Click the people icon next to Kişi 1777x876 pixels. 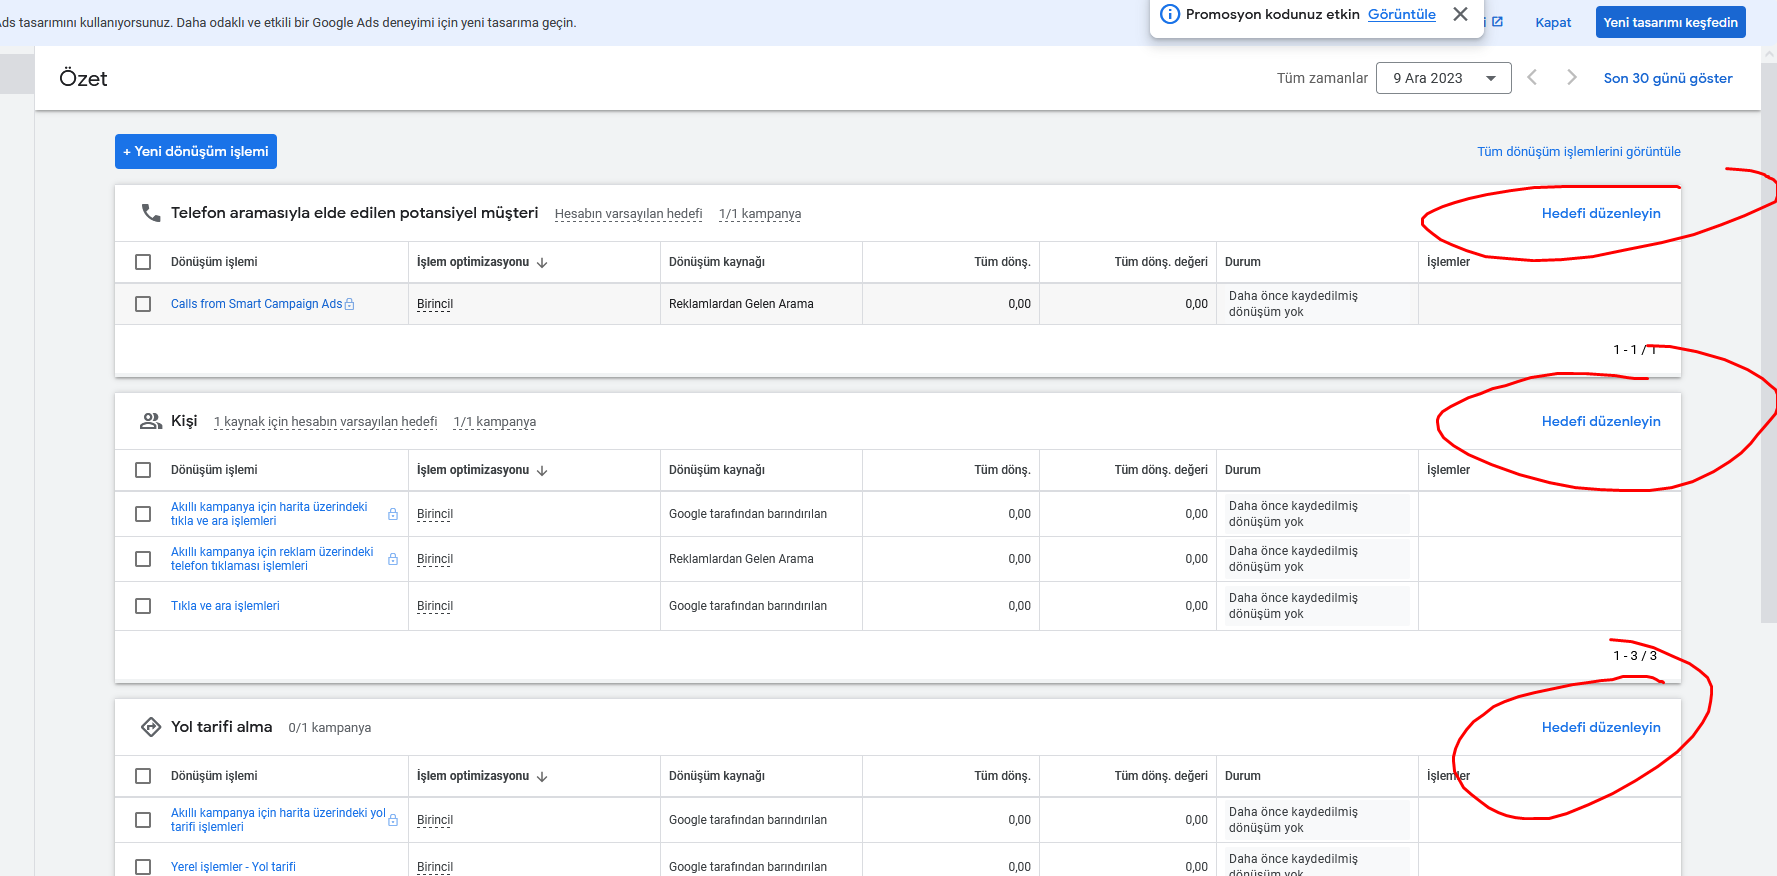151,421
